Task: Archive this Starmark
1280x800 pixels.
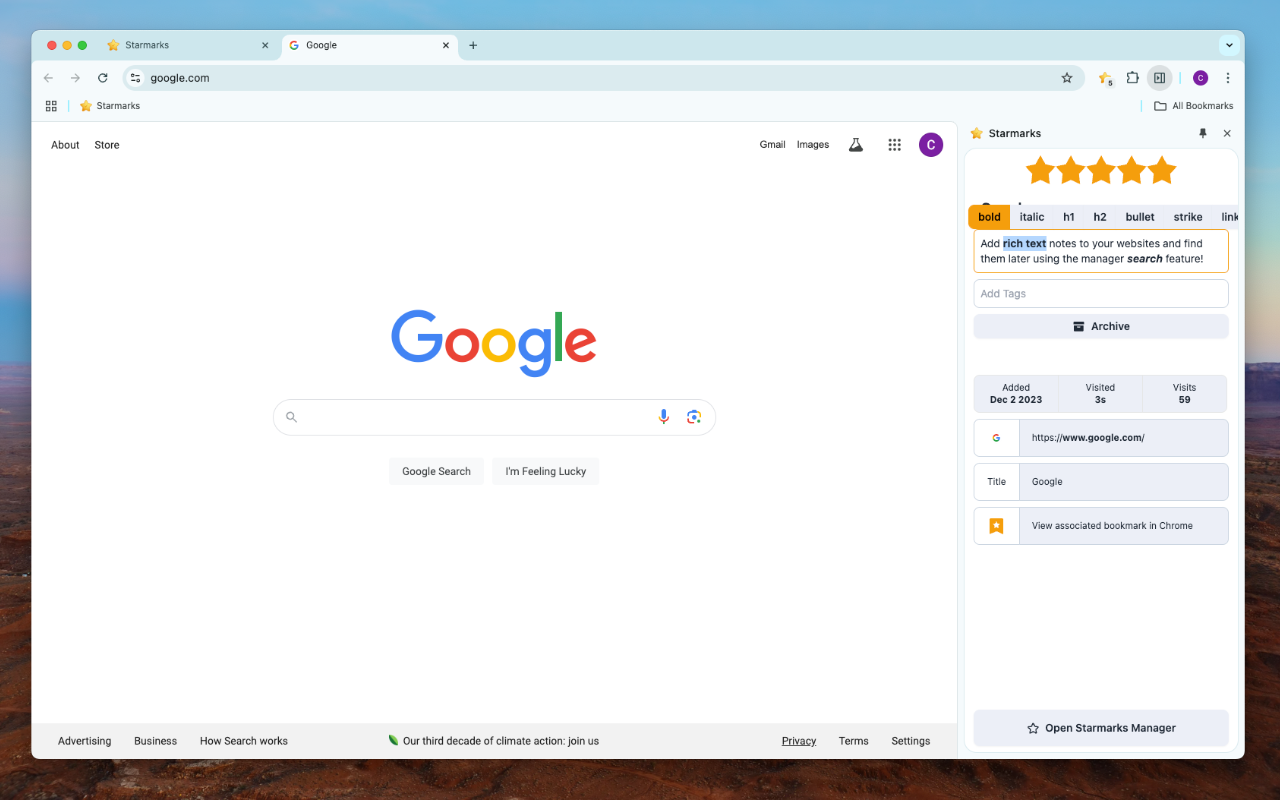Action: point(1101,326)
